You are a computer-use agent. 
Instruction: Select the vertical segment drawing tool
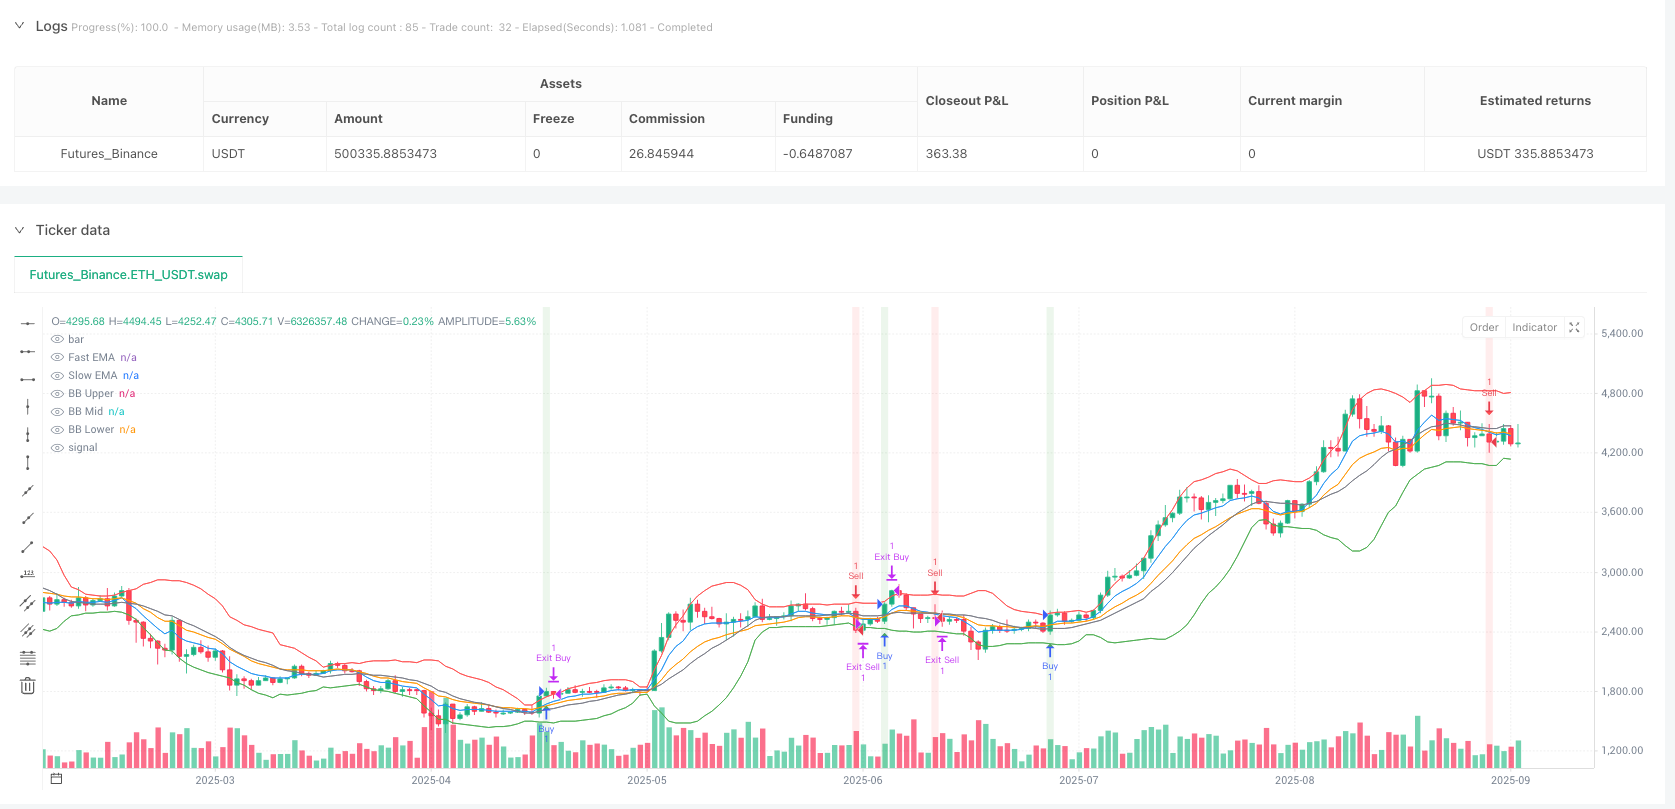[x=28, y=462]
